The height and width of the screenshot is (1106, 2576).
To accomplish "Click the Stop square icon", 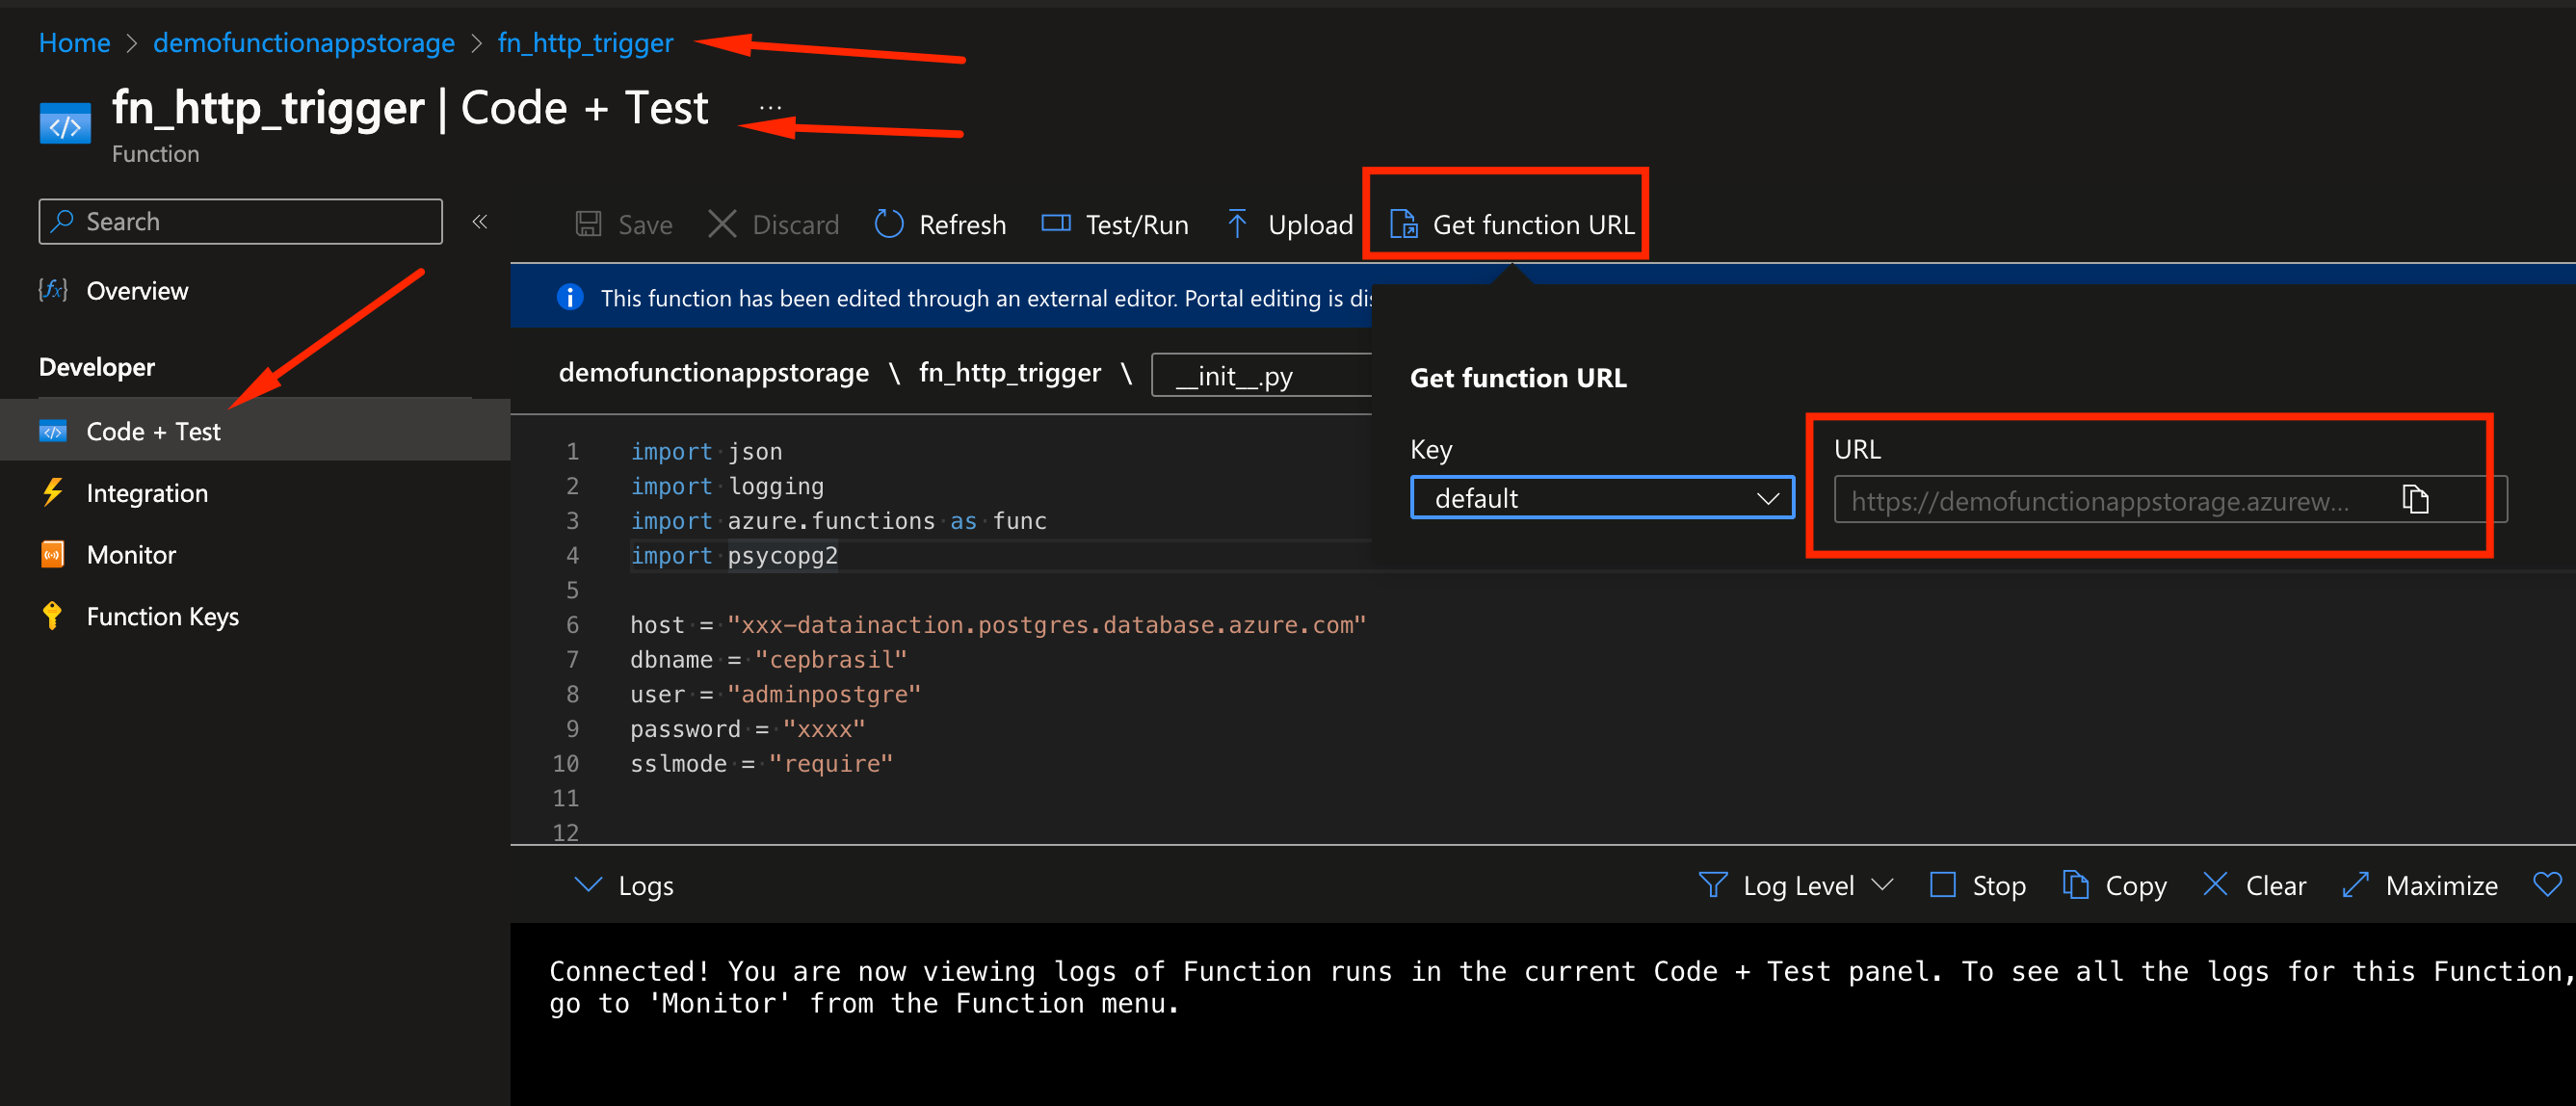I will click(x=1942, y=885).
